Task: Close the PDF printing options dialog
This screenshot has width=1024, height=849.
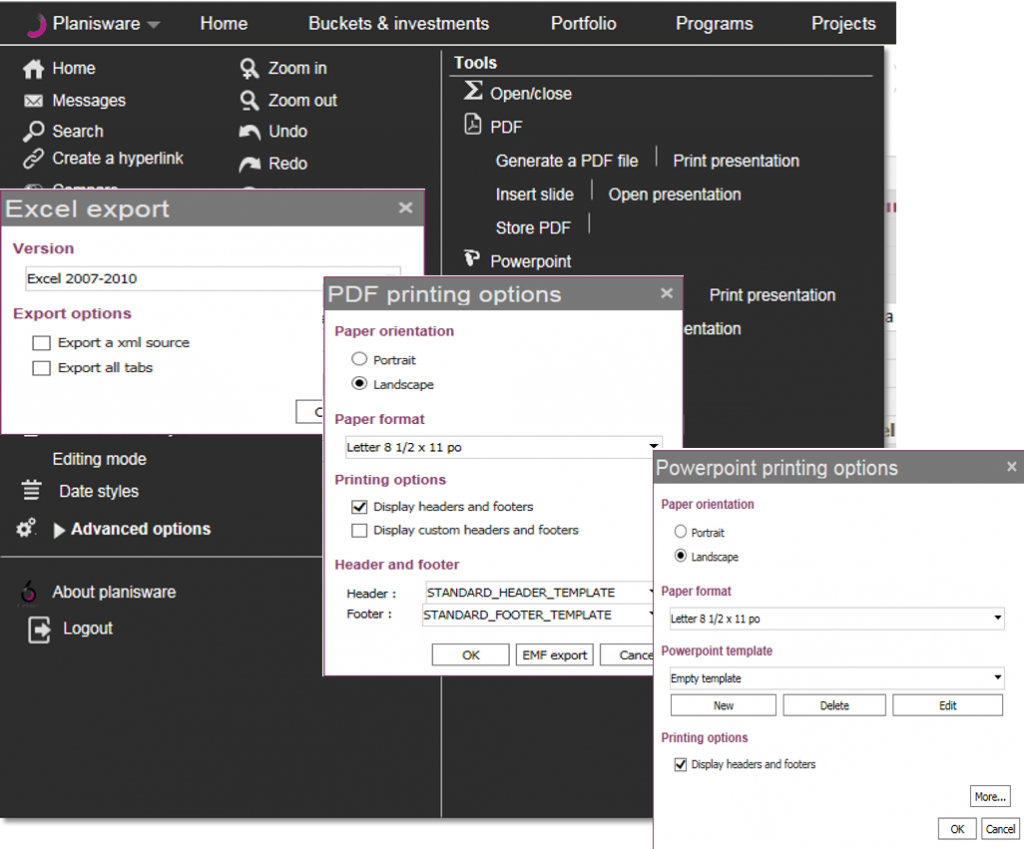Action: click(x=666, y=293)
